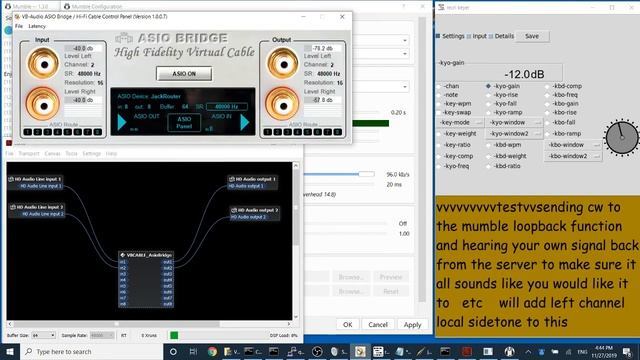Click the HD Audio Line input 1 node
Viewport: 640px width, 360px height.
tap(36, 182)
